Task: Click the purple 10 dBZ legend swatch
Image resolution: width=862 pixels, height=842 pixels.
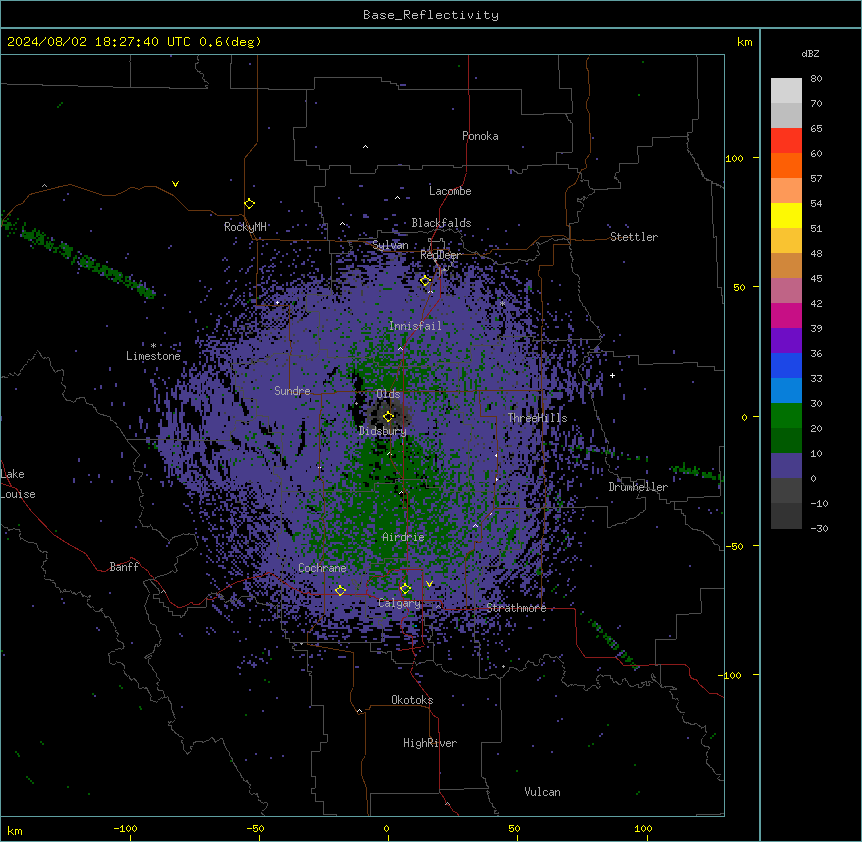Action: click(x=786, y=466)
